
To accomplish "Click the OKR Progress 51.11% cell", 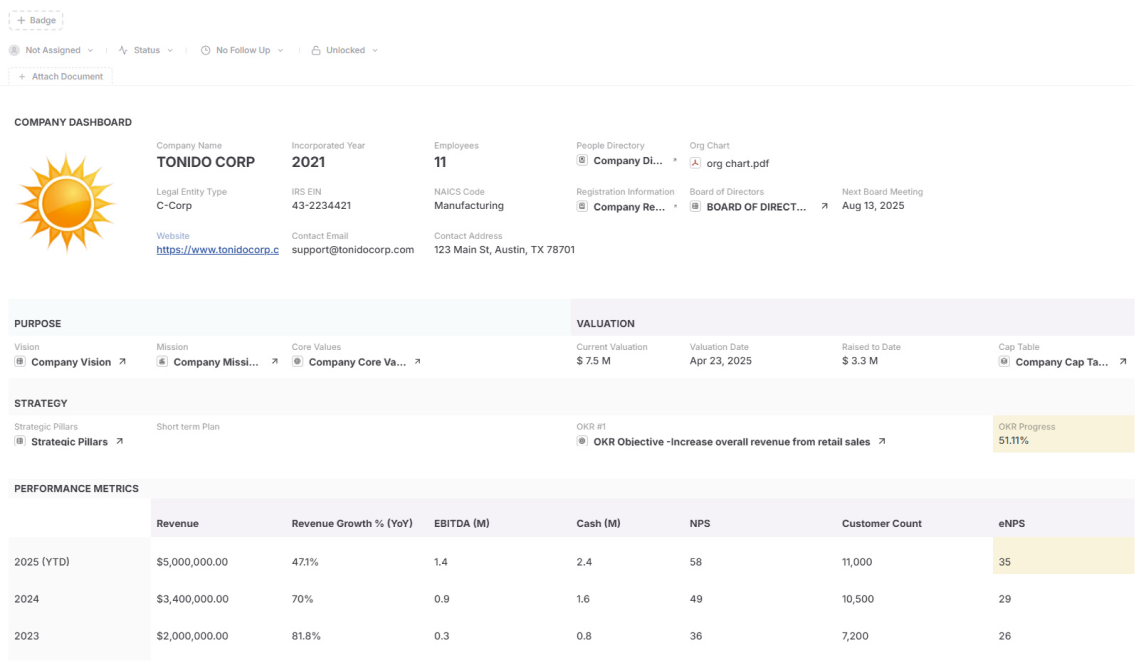I will pyautogui.click(x=1063, y=434).
